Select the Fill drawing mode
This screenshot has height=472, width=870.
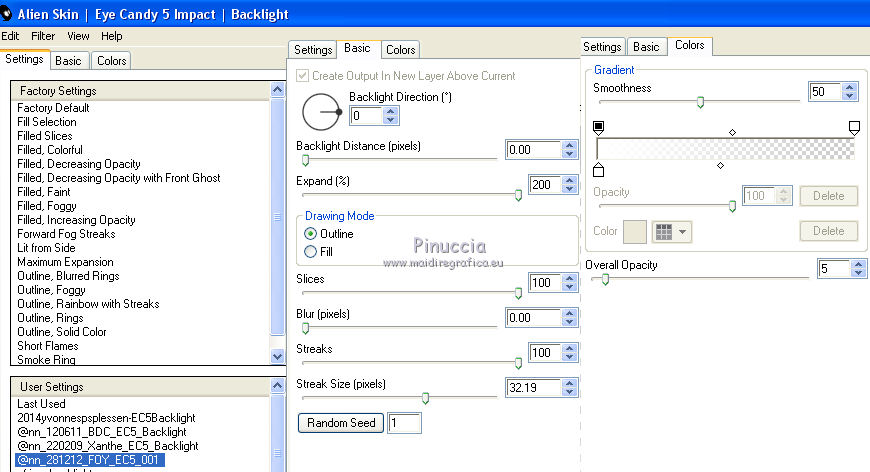pyautogui.click(x=311, y=252)
